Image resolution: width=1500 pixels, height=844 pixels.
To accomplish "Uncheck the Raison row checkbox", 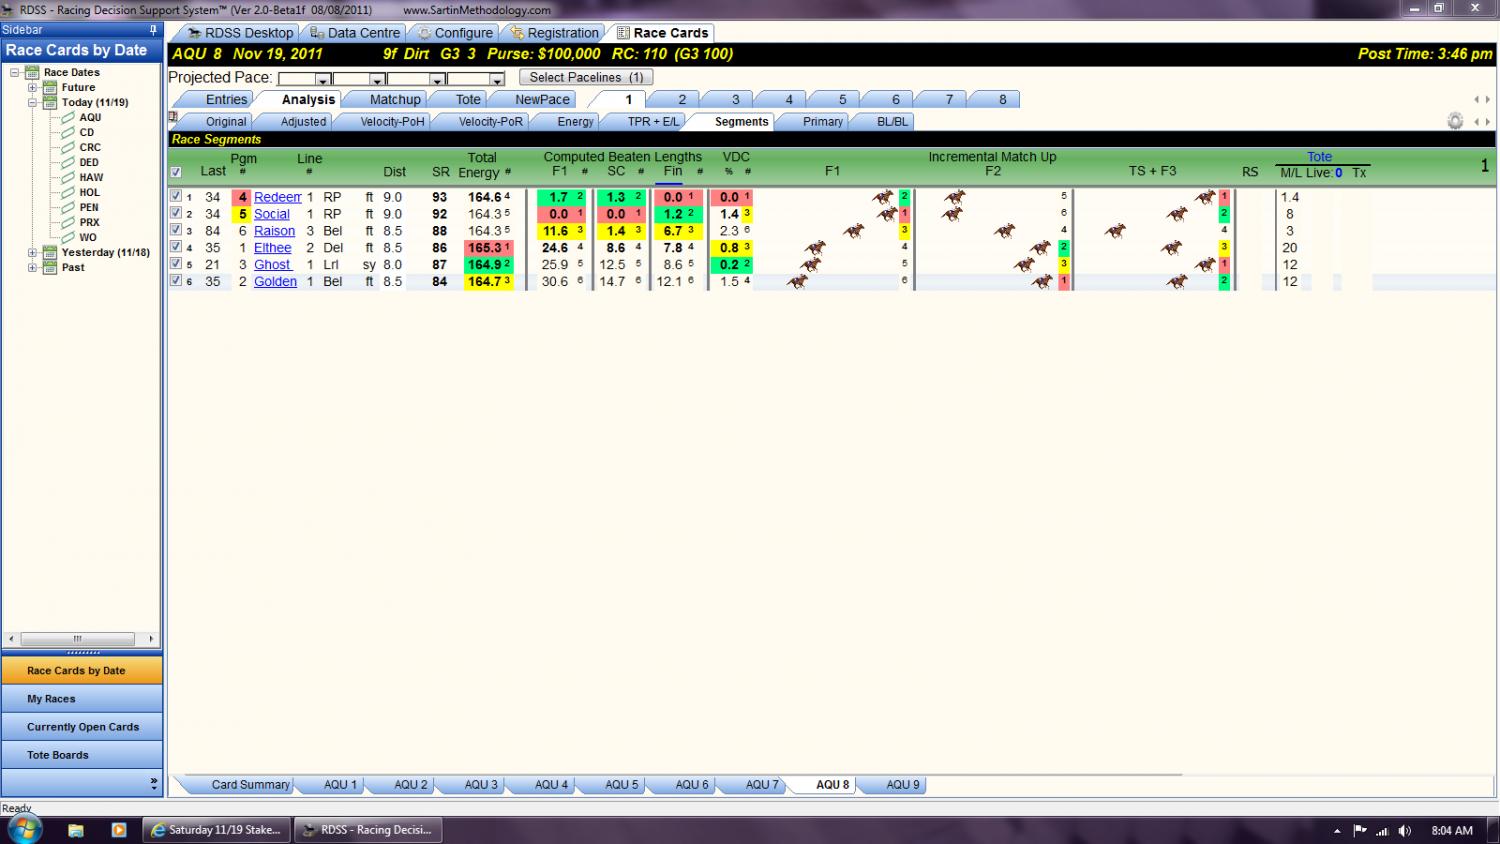I will point(176,231).
